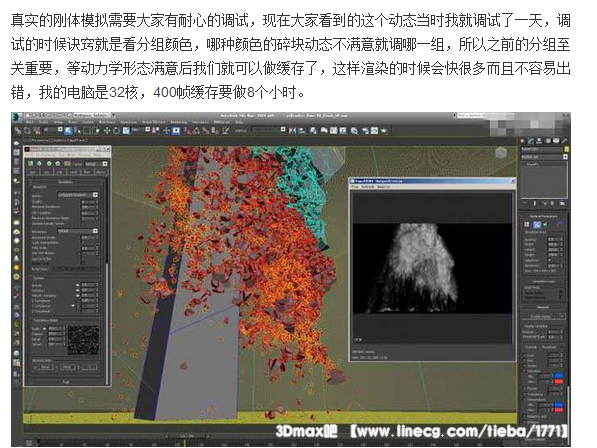Click the turbulence noise preview thumbnail
This screenshot has width=597, height=448.
[83, 340]
